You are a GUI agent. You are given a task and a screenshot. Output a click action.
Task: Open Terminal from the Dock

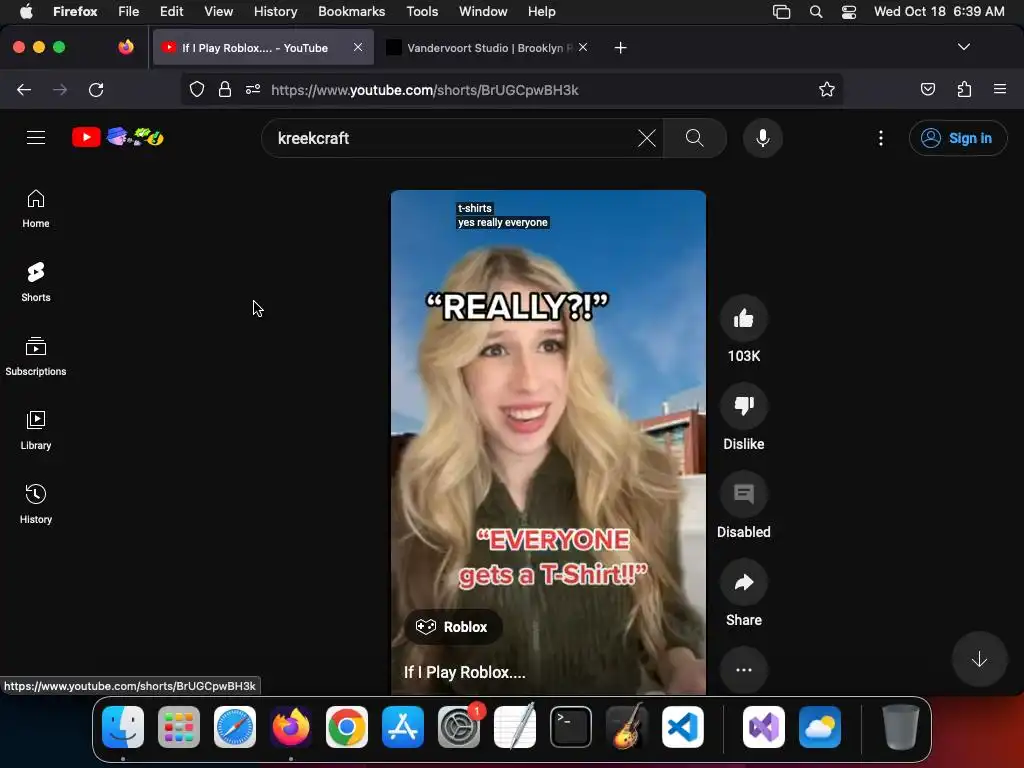point(571,727)
